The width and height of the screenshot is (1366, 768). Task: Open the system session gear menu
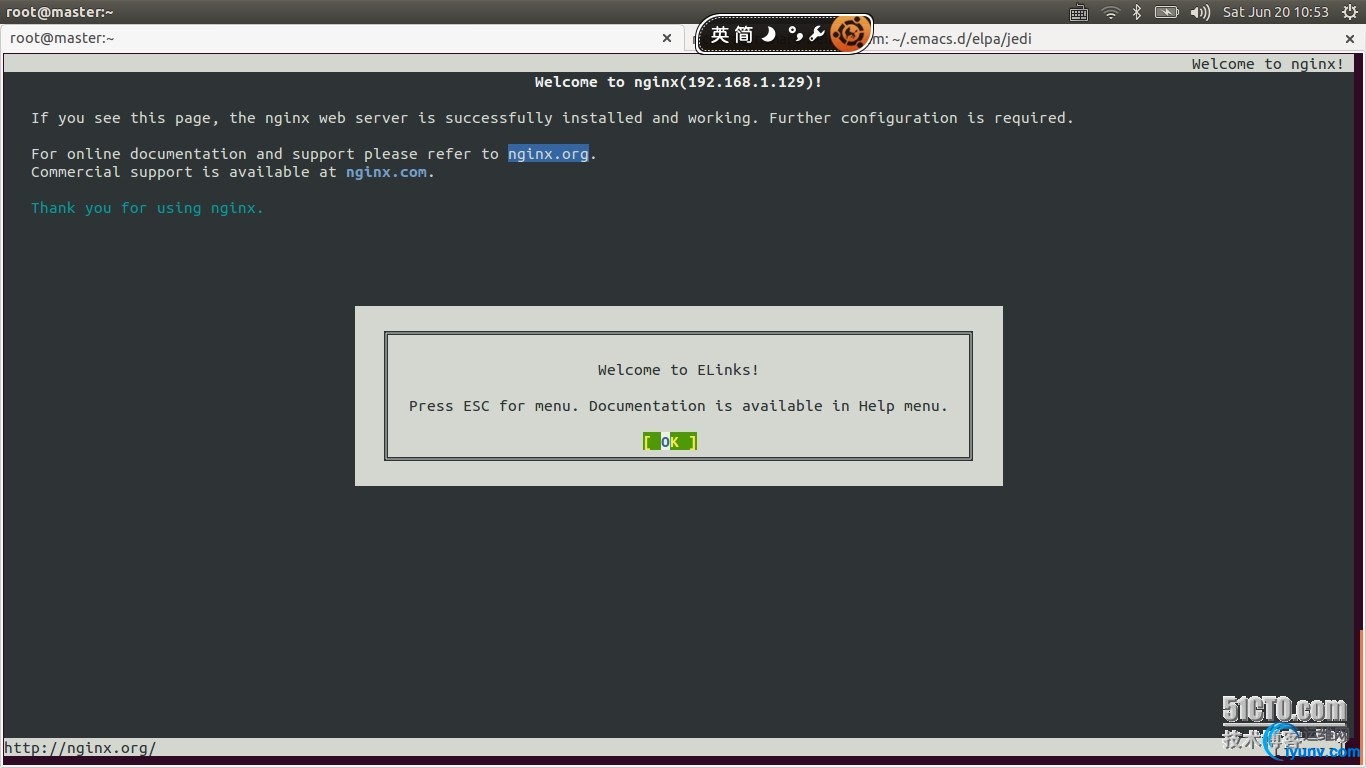coord(1349,12)
